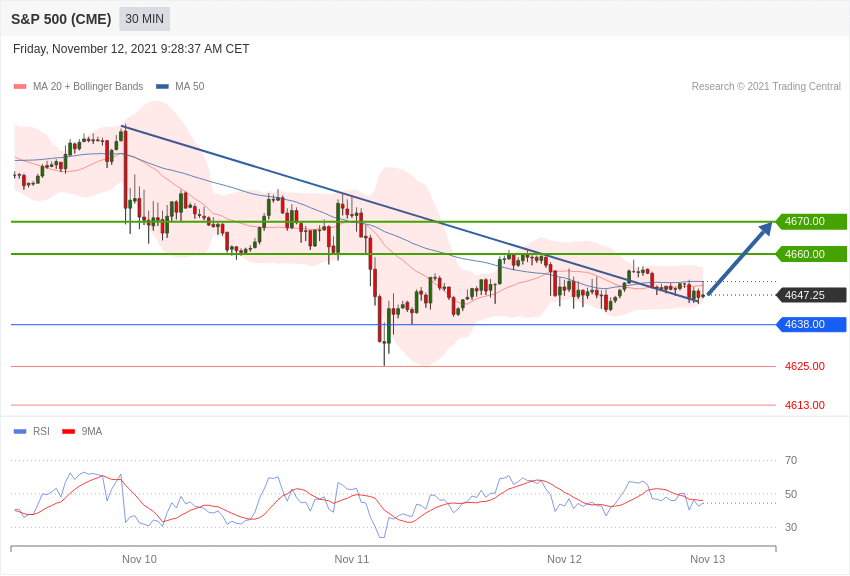Click the 4613.00 support price label
850x576 pixels.
(x=804, y=405)
